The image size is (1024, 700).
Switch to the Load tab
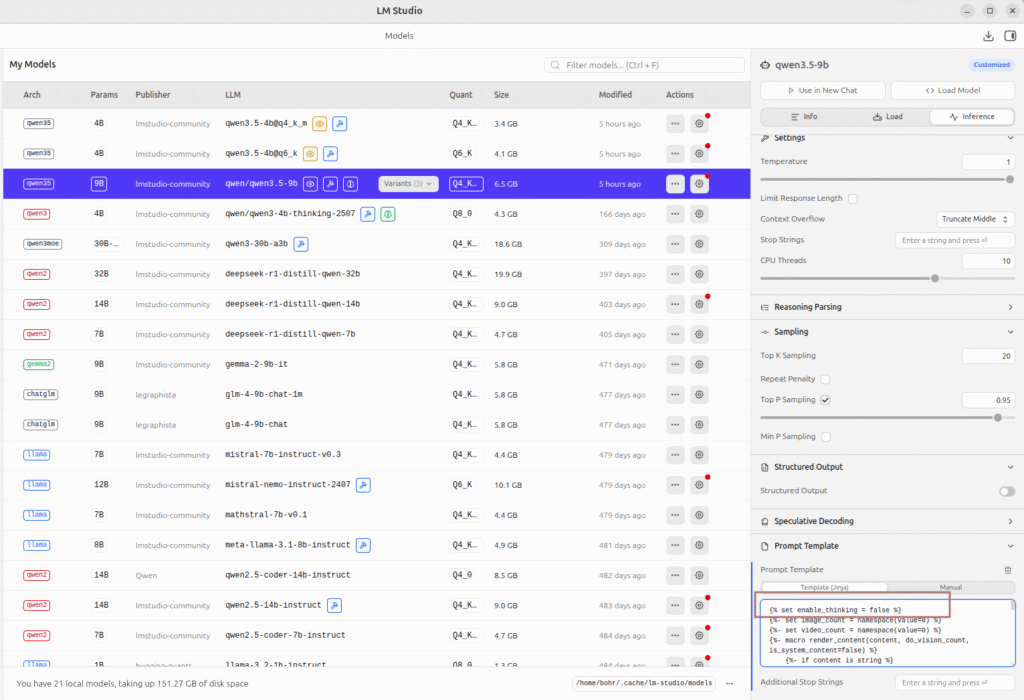pos(887,116)
